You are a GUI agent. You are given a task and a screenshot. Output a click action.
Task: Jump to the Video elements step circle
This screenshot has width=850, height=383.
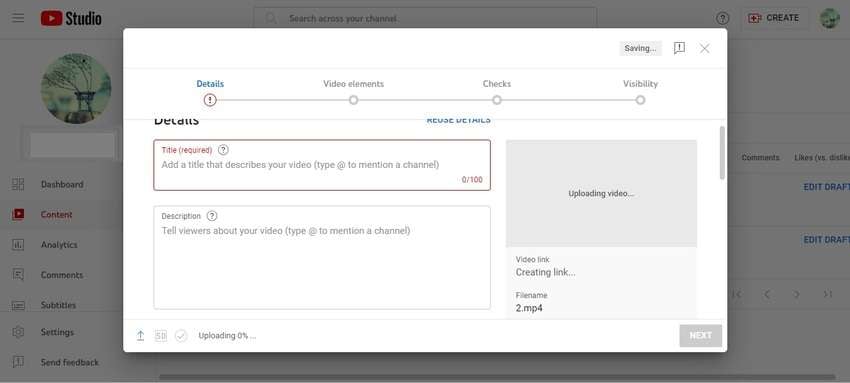click(x=353, y=100)
